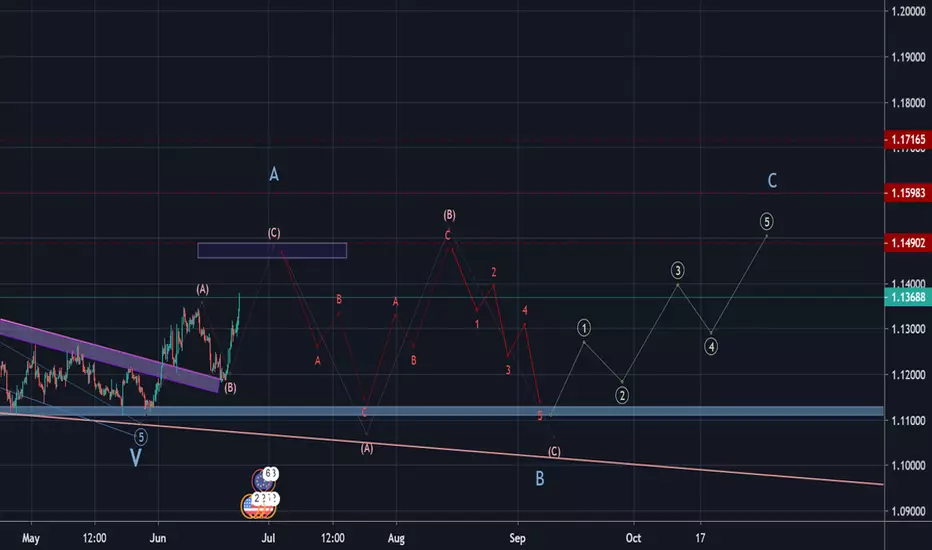Select the circled 5 label above blue V
The width and height of the screenshot is (932, 550).
click(141, 438)
